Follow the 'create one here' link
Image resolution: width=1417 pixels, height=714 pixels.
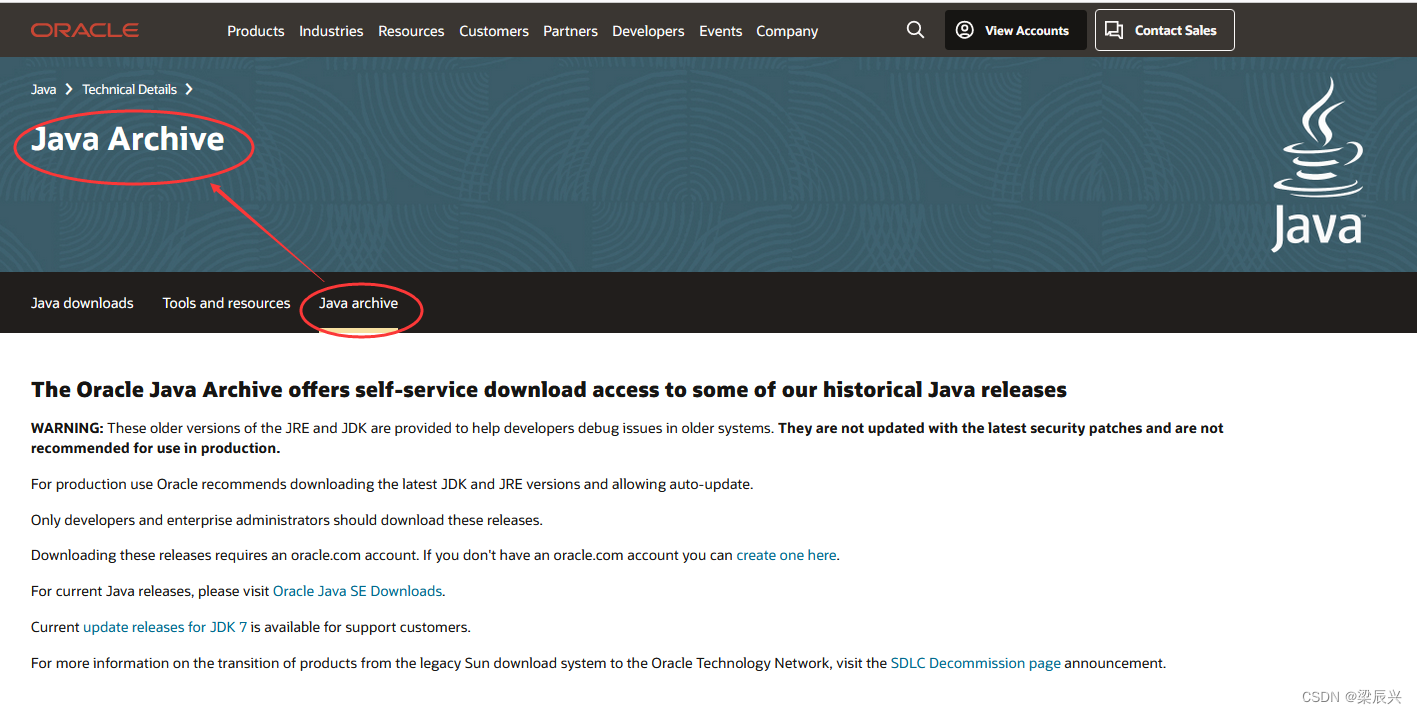pos(786,555)
